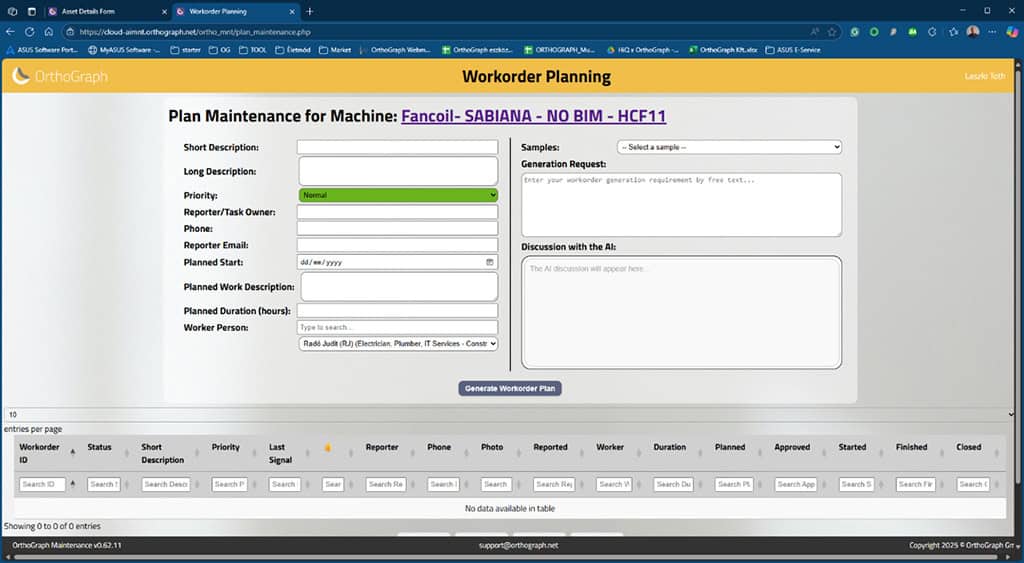1024x563 pixels.
Task: Open the ASUS E-Service bookmark
Action: point(793,50)
